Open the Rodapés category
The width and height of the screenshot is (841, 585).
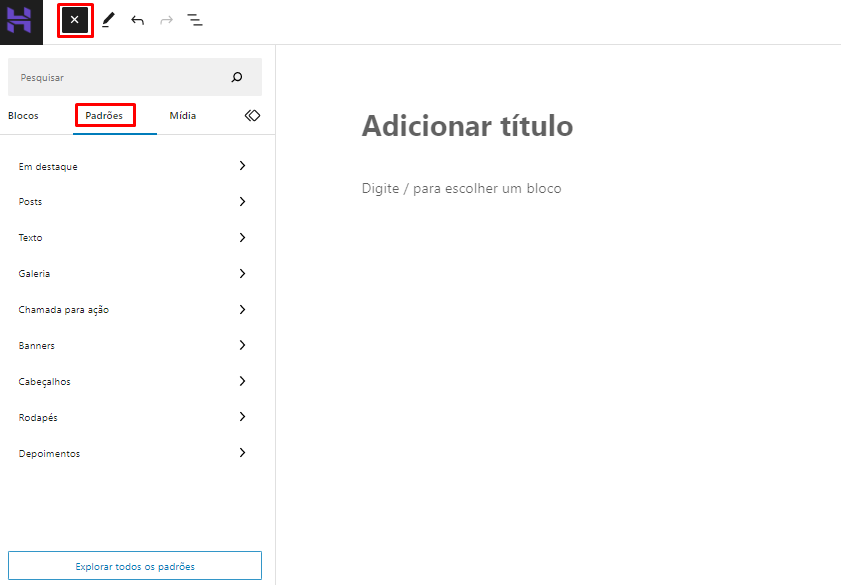click(x=134, y=417)
